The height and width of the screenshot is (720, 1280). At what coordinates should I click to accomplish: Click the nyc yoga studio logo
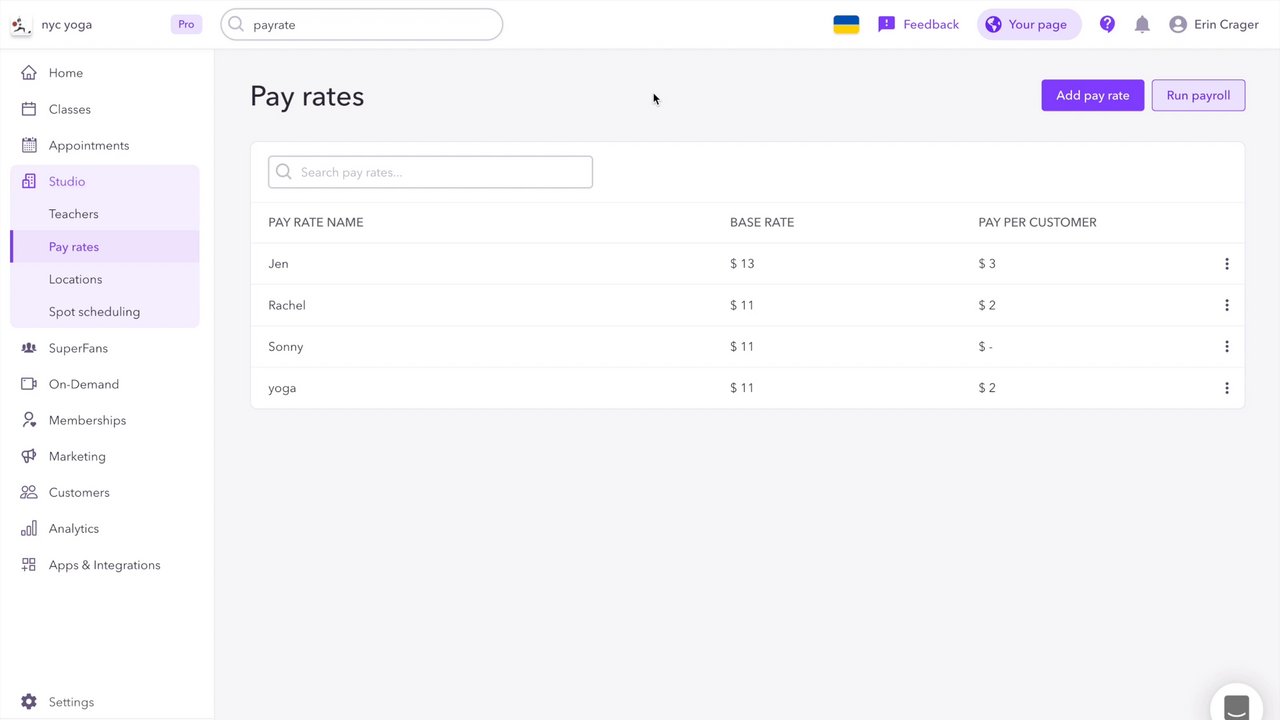click(21, 25)
